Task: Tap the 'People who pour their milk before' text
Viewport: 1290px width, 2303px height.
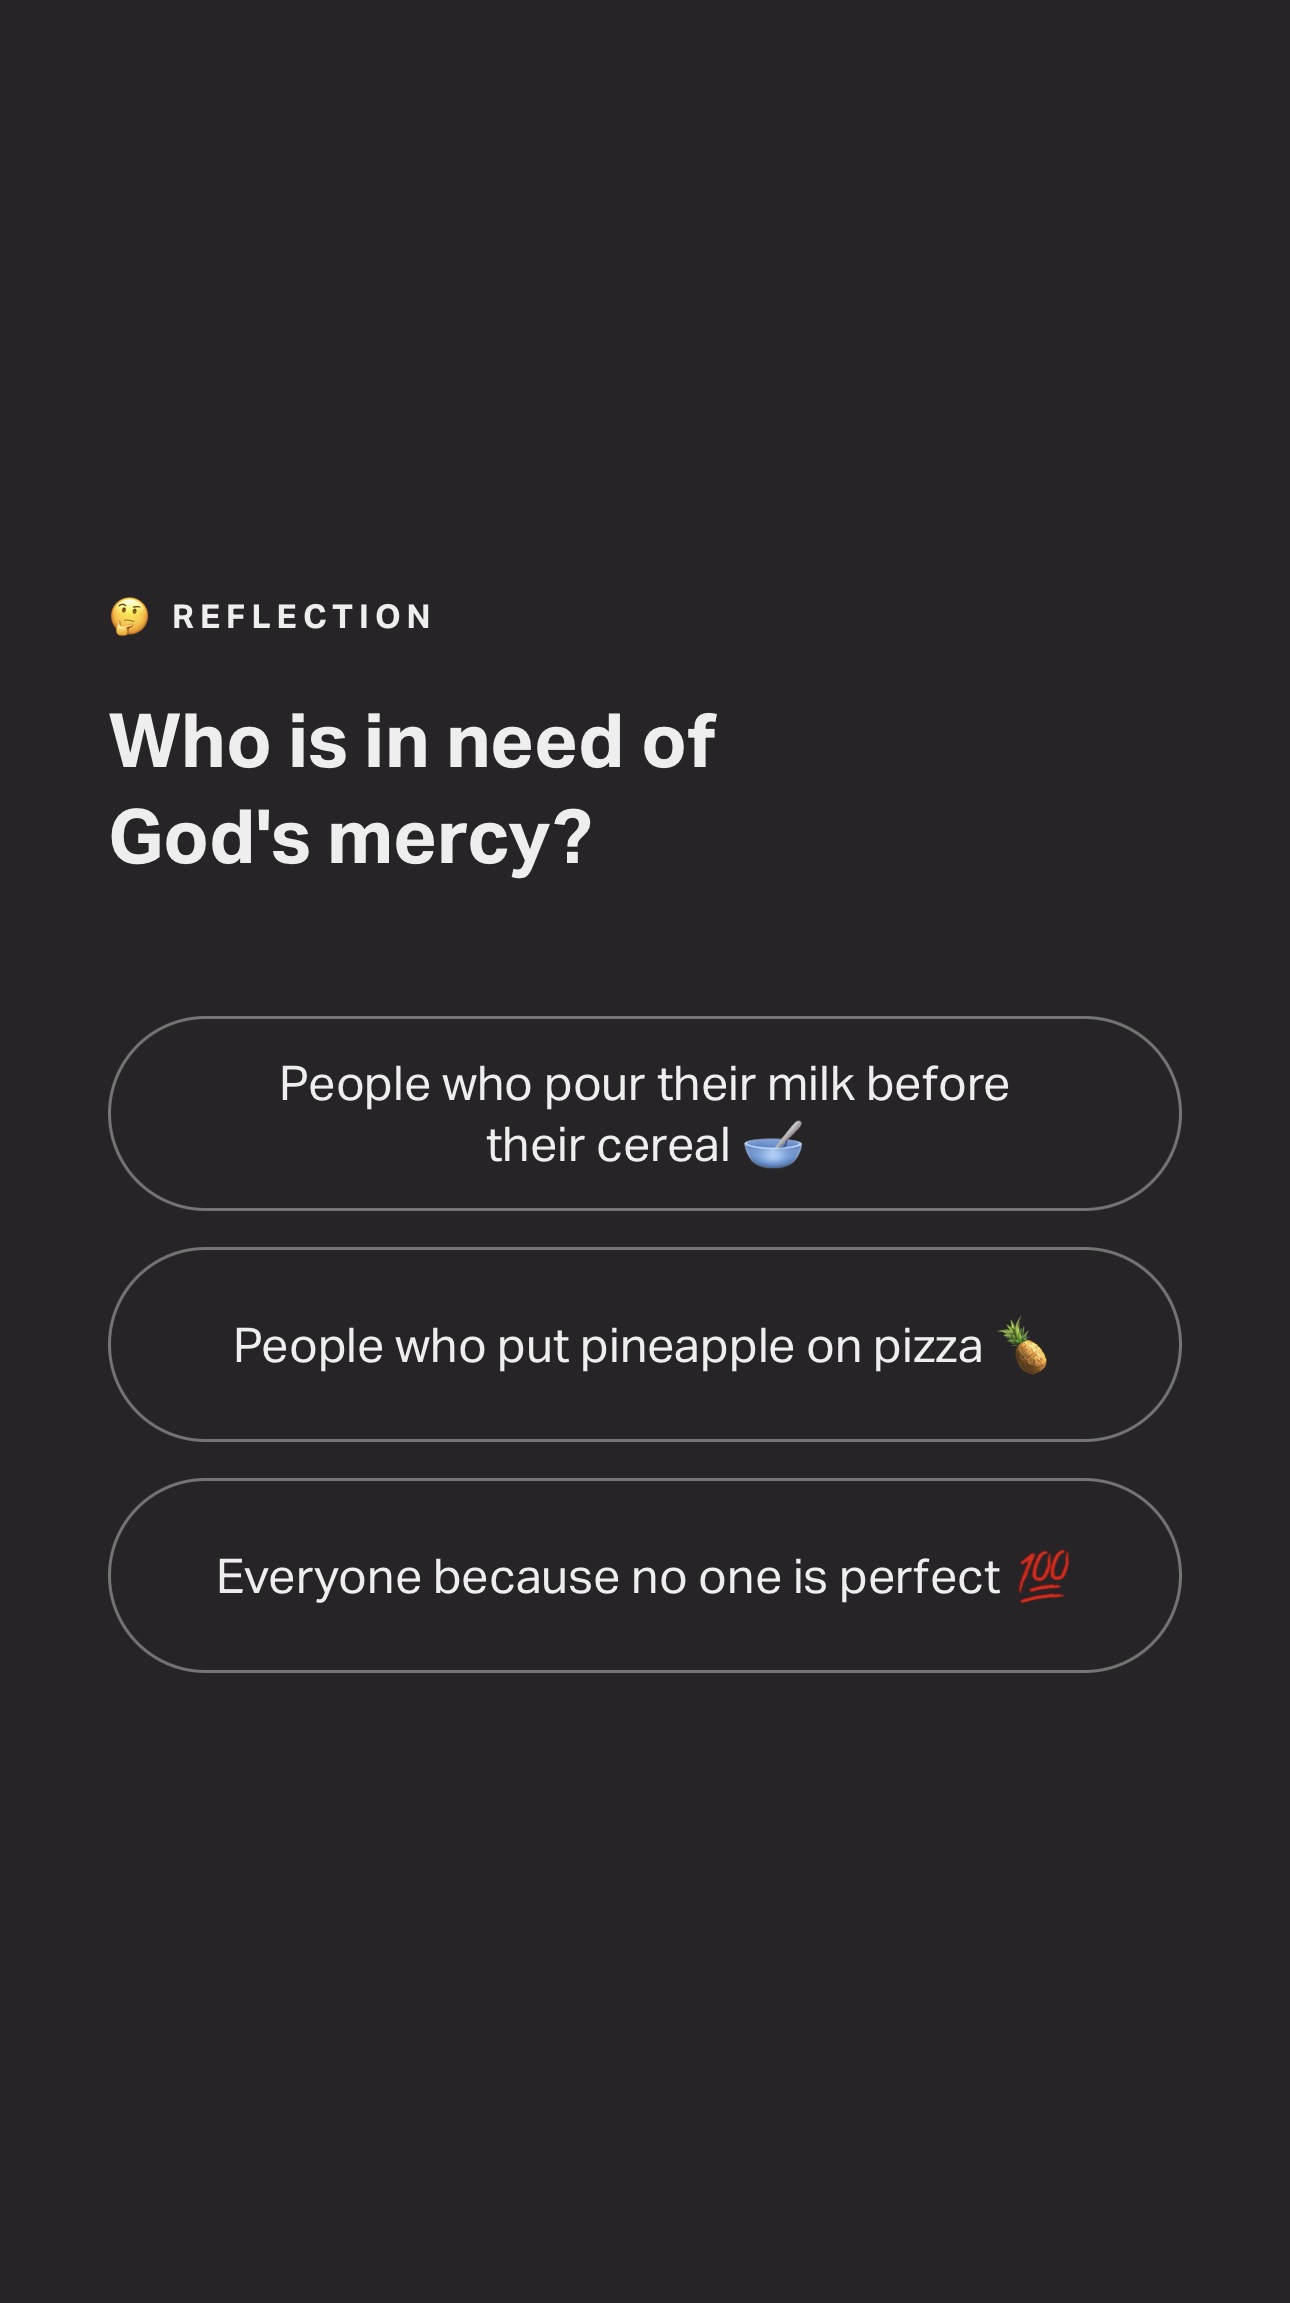Action: pos(644,1084)
